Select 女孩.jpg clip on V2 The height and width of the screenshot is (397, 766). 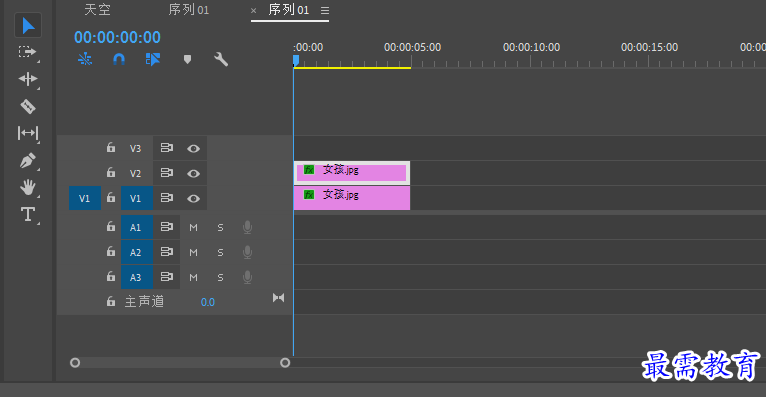[352, 173]
